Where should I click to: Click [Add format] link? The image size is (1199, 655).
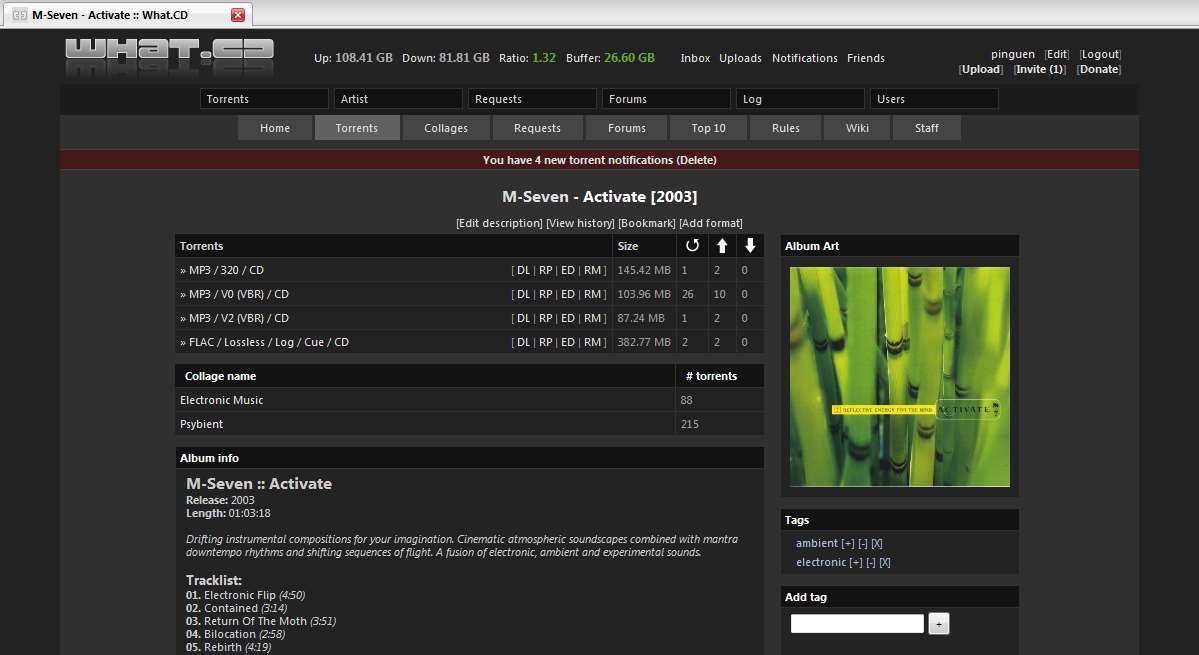(711, 223)
